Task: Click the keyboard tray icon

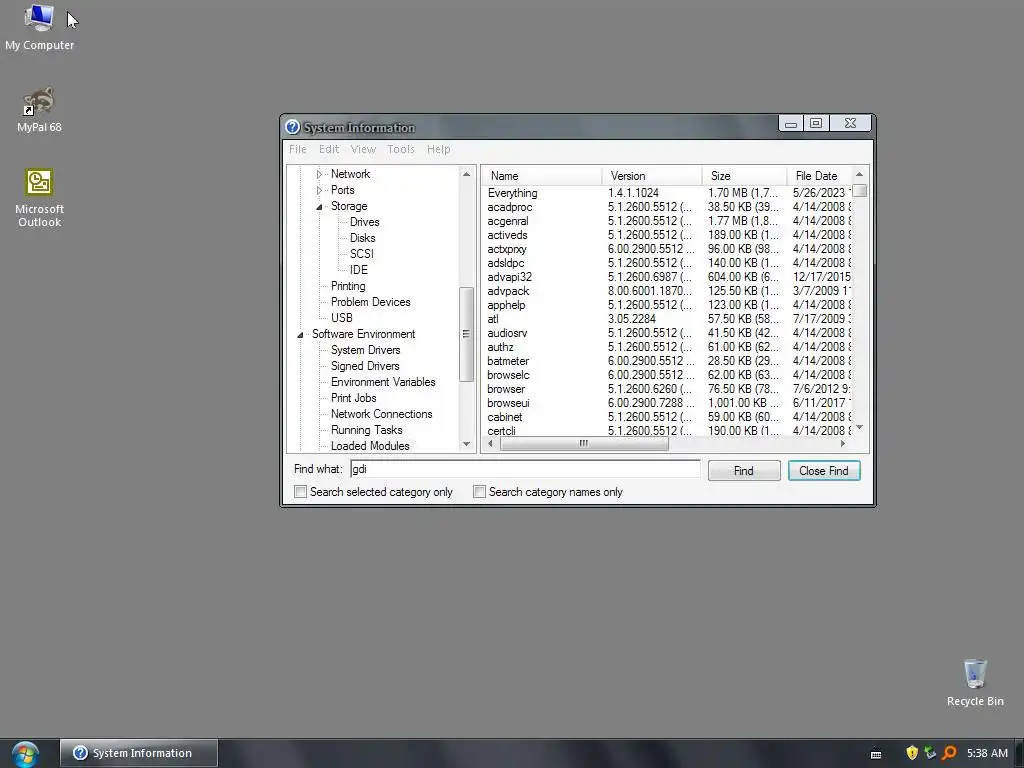Action: click(876, 754)
